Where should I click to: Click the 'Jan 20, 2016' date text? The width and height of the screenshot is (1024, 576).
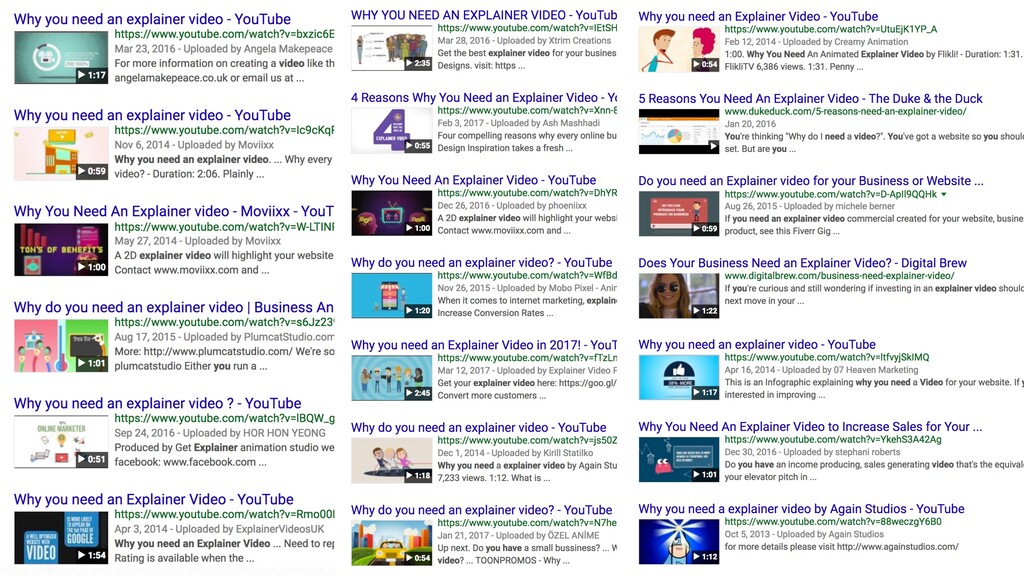[x=750, y=124]
